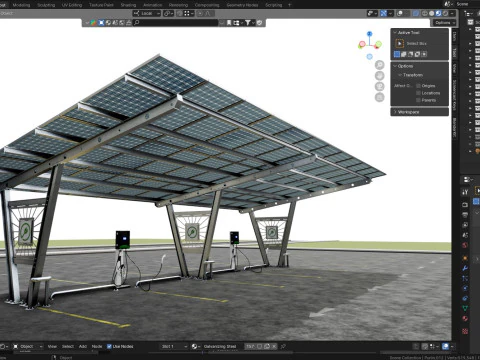
Task: Toggle show gizmo button
Action: [384, 13]
